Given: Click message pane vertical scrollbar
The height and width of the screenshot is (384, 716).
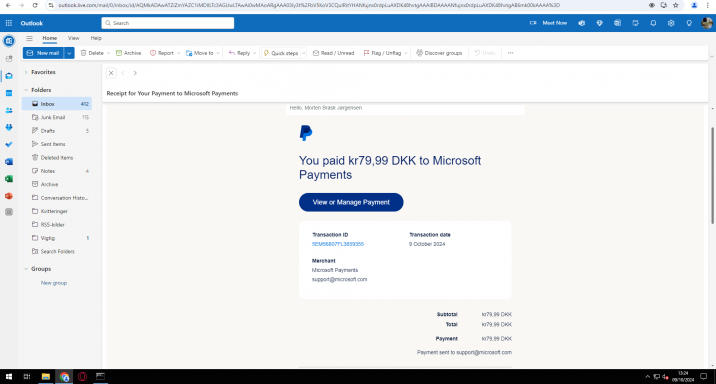Looking at the screenshot, I should (712, 176).
